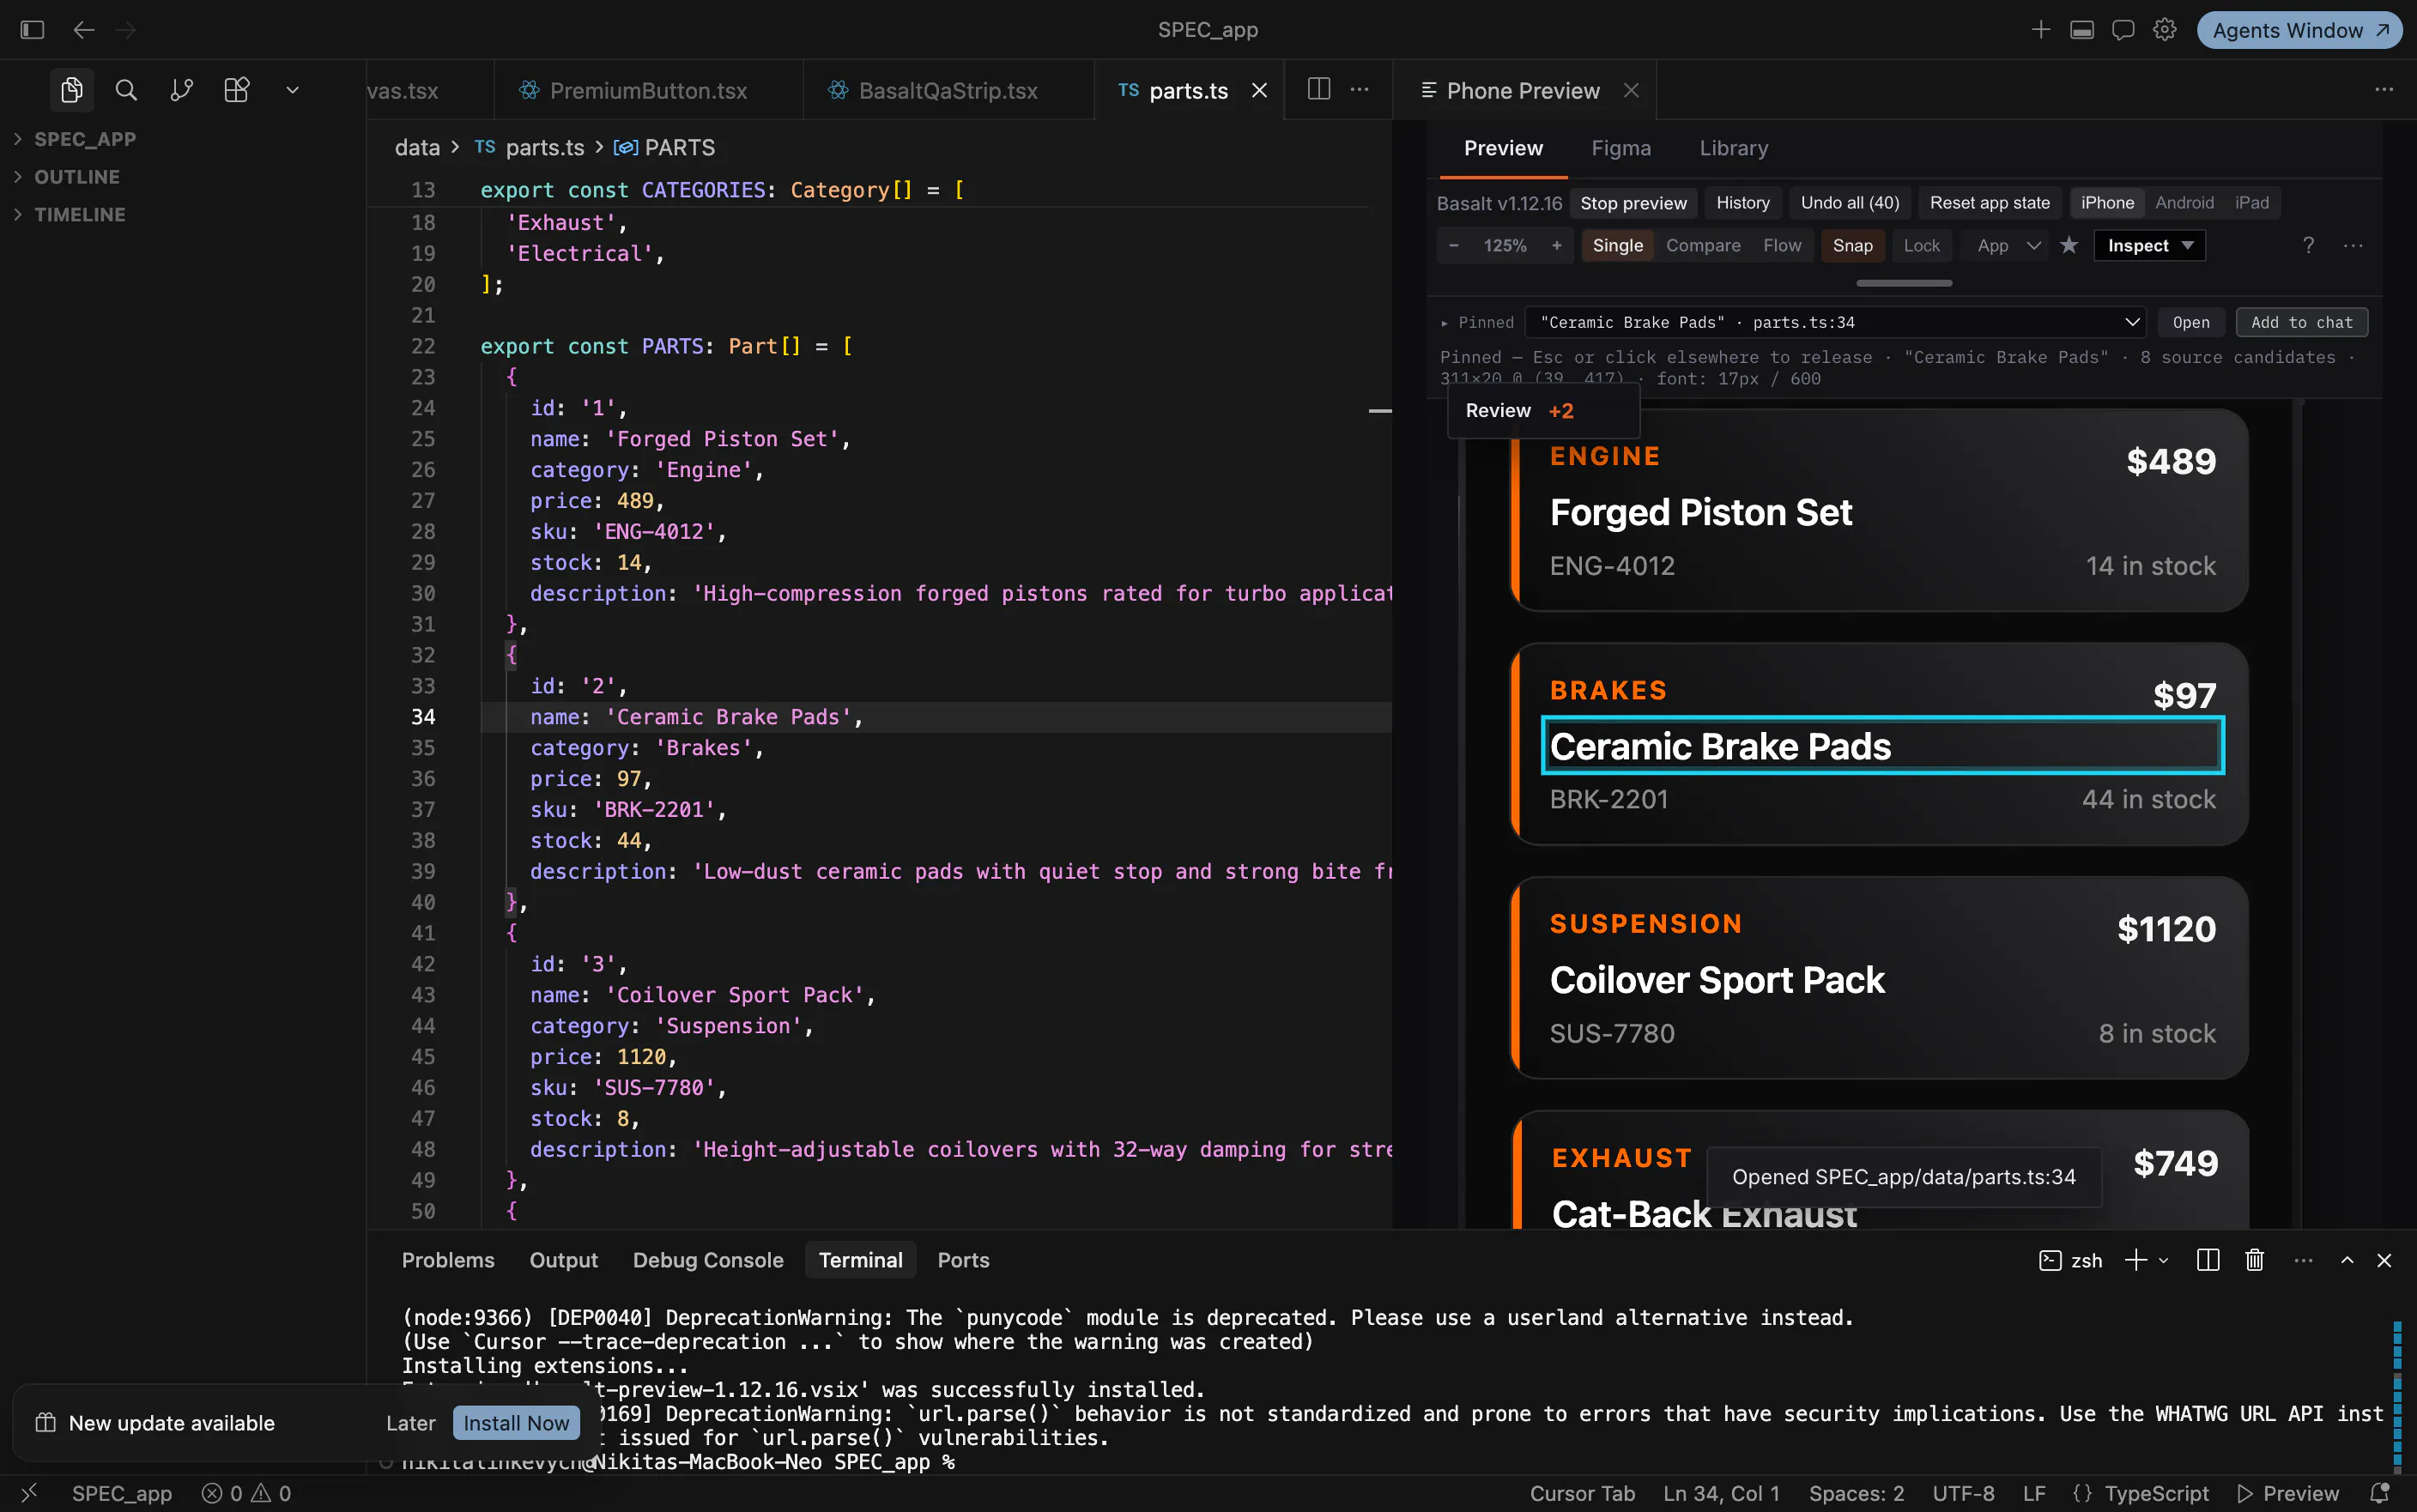Open the chat bubble icon in title bar

click(x=2123, y=30)
